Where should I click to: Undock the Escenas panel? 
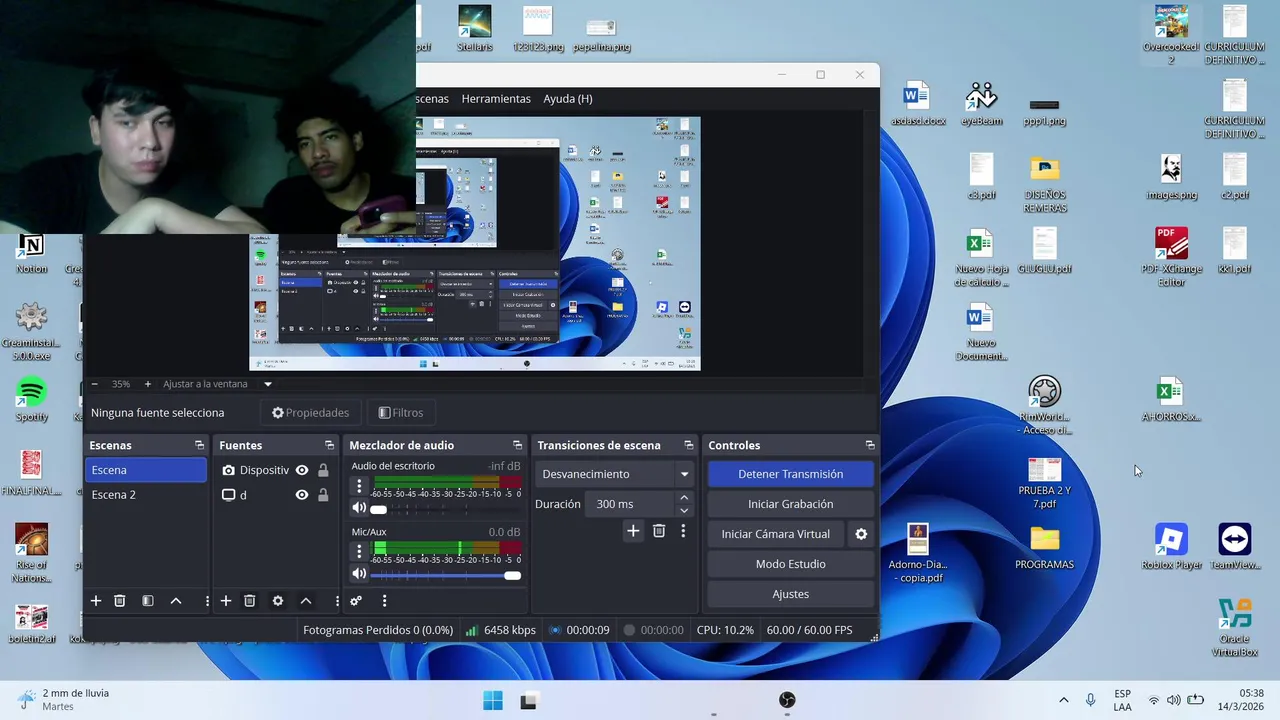coord(199,445)
